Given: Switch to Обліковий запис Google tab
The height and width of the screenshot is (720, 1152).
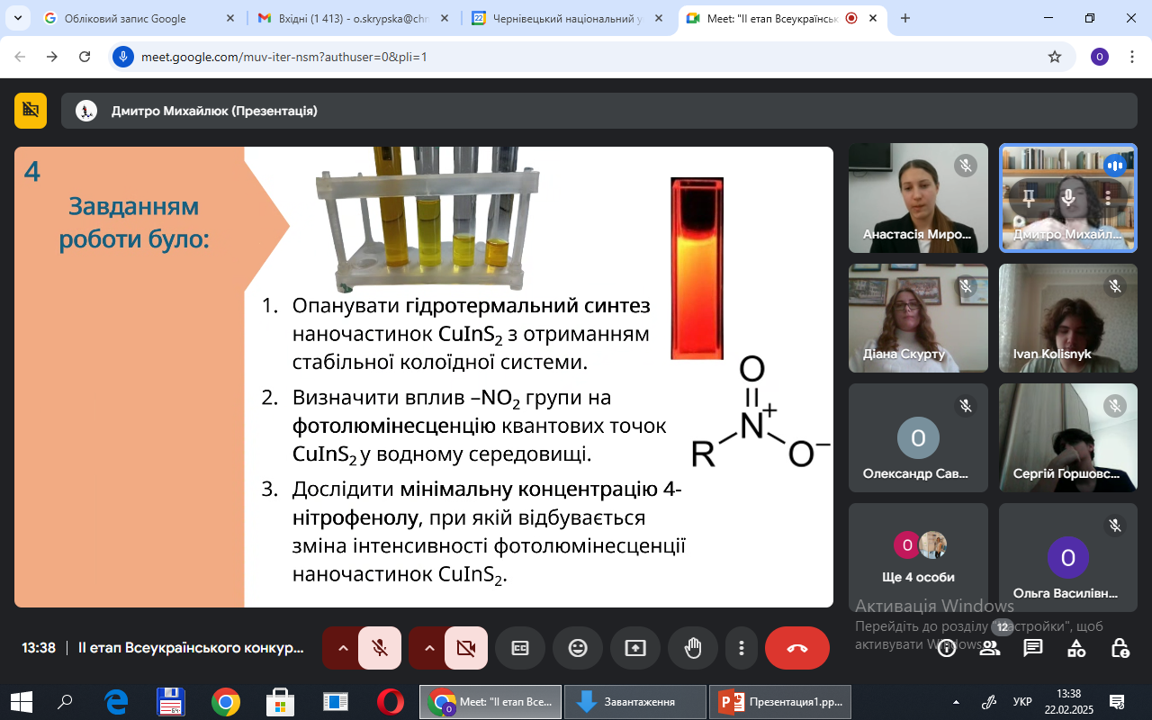Looking at the screenshot, I should point(139,18).
